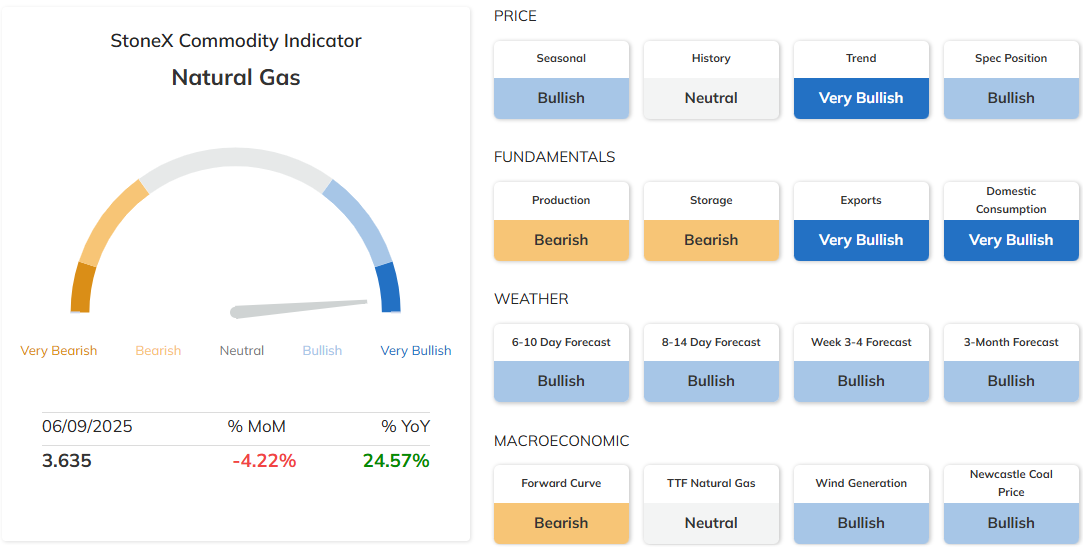This screenshot has height=547, width=1083.
Task: Click the gauge needle pointer
Action: coord(298,309)
